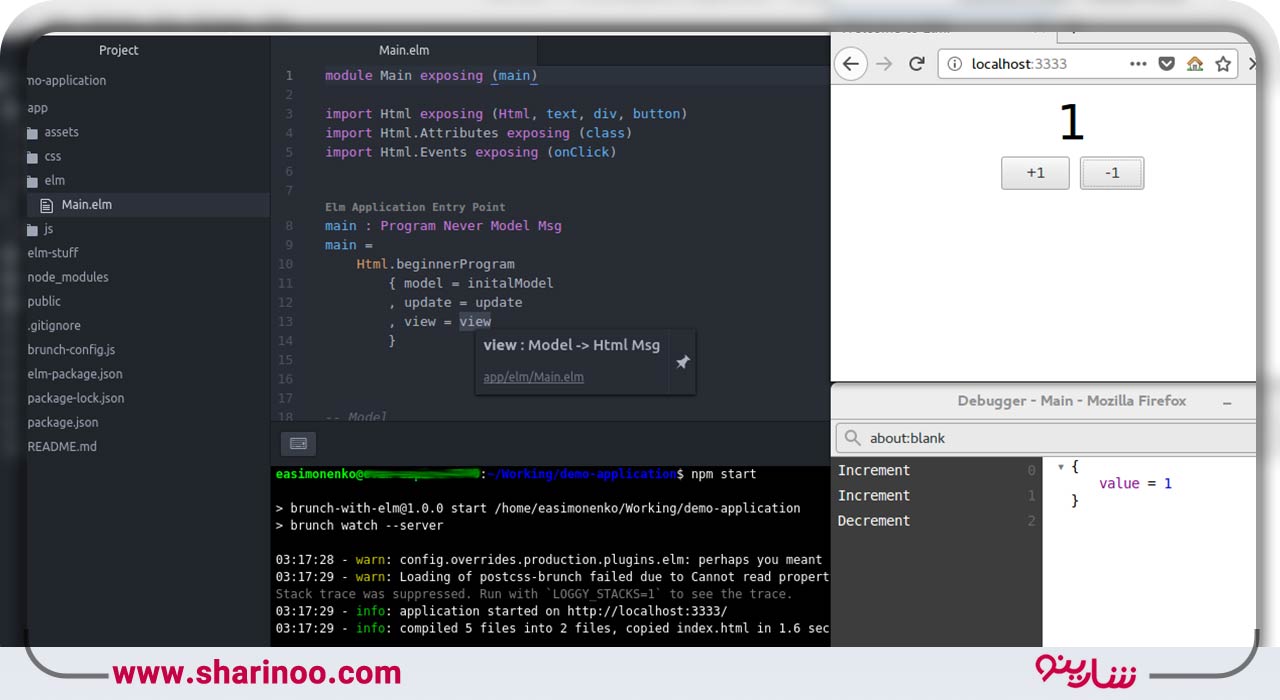Click the site information icon in address bar
The image size is (1280, 700).
coord(954,64)
